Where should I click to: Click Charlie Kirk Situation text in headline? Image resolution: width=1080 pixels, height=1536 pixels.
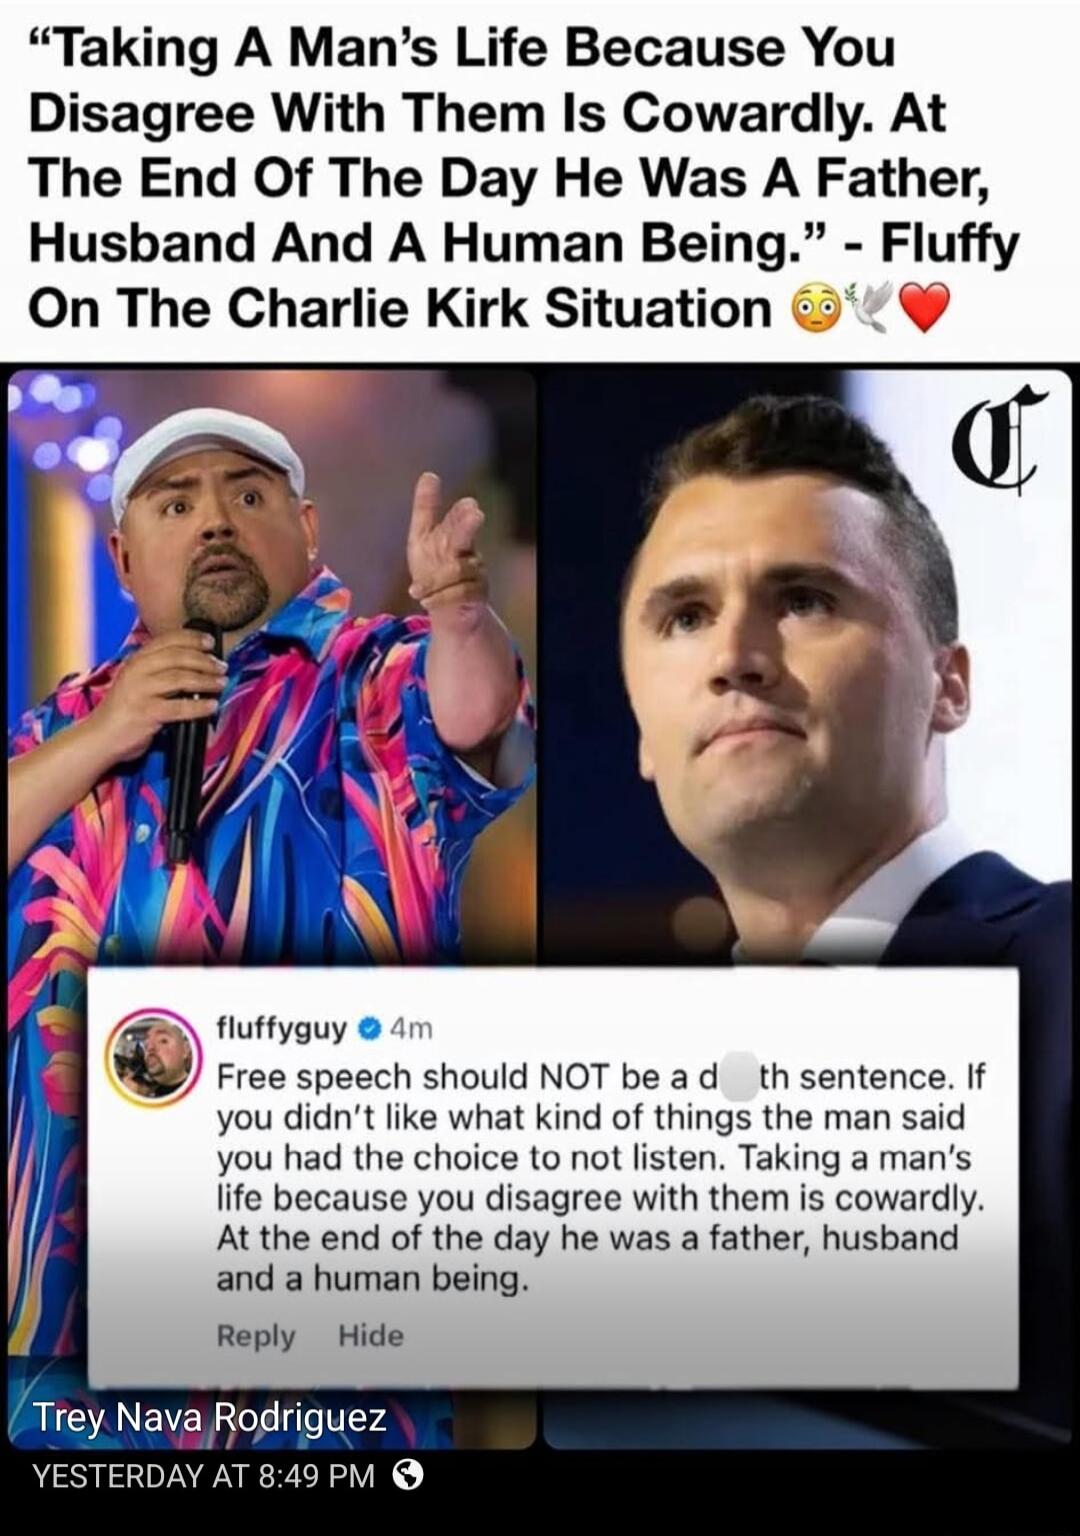point(500,308)
